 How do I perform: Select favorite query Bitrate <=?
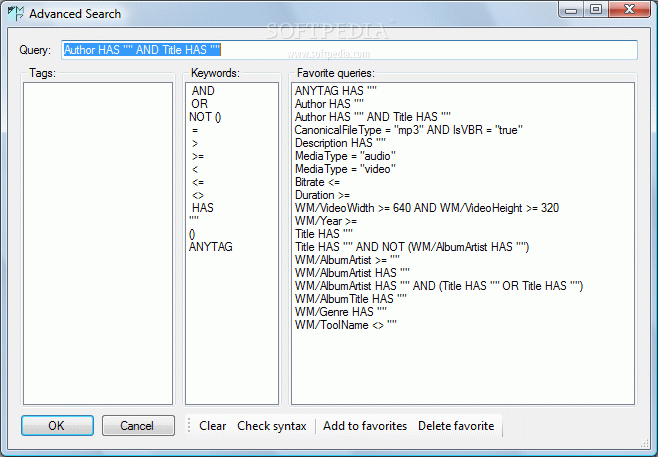pos(317,182)
